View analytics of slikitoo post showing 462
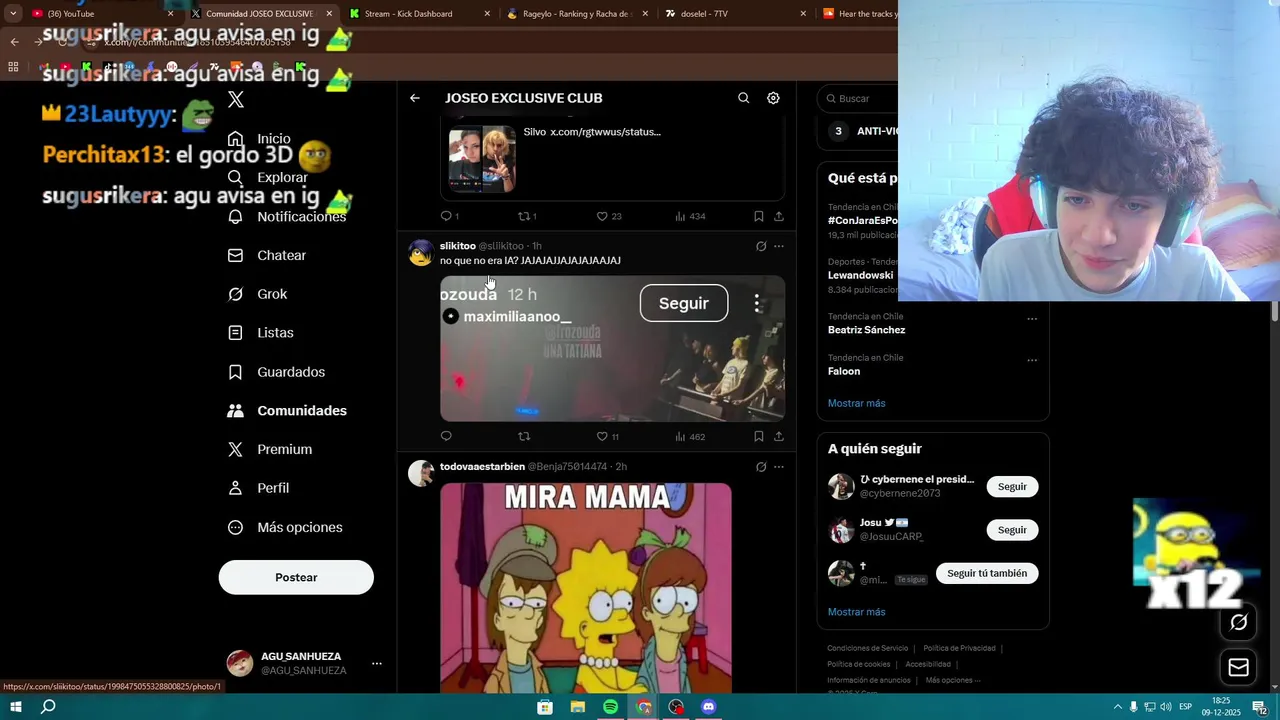The image size is (1280, 720). [x=690, y=436]
